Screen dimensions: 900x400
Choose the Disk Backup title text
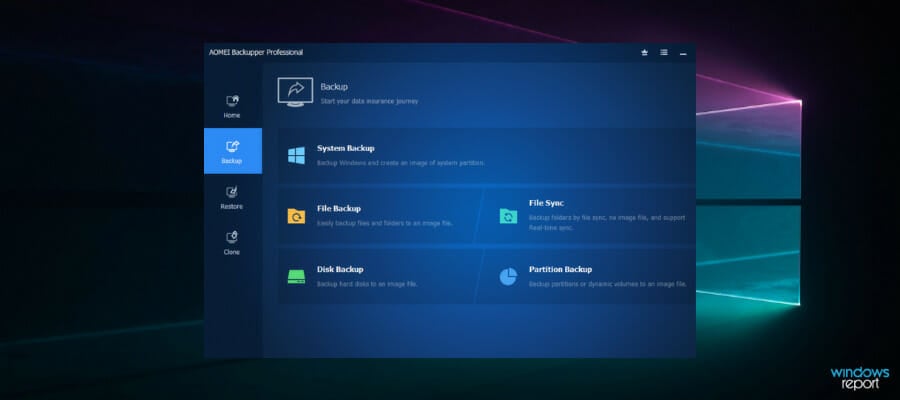point(340,269)
